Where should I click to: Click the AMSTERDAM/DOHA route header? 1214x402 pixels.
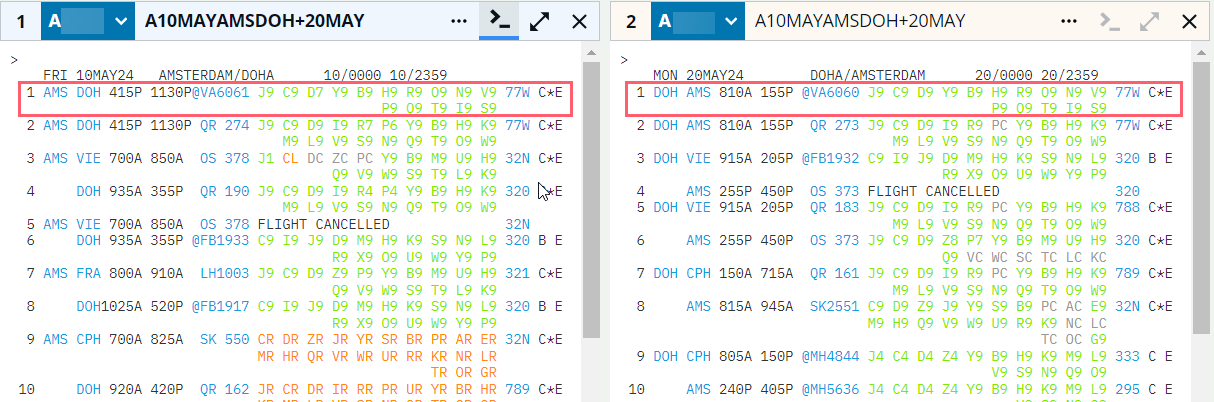[216, 75]
